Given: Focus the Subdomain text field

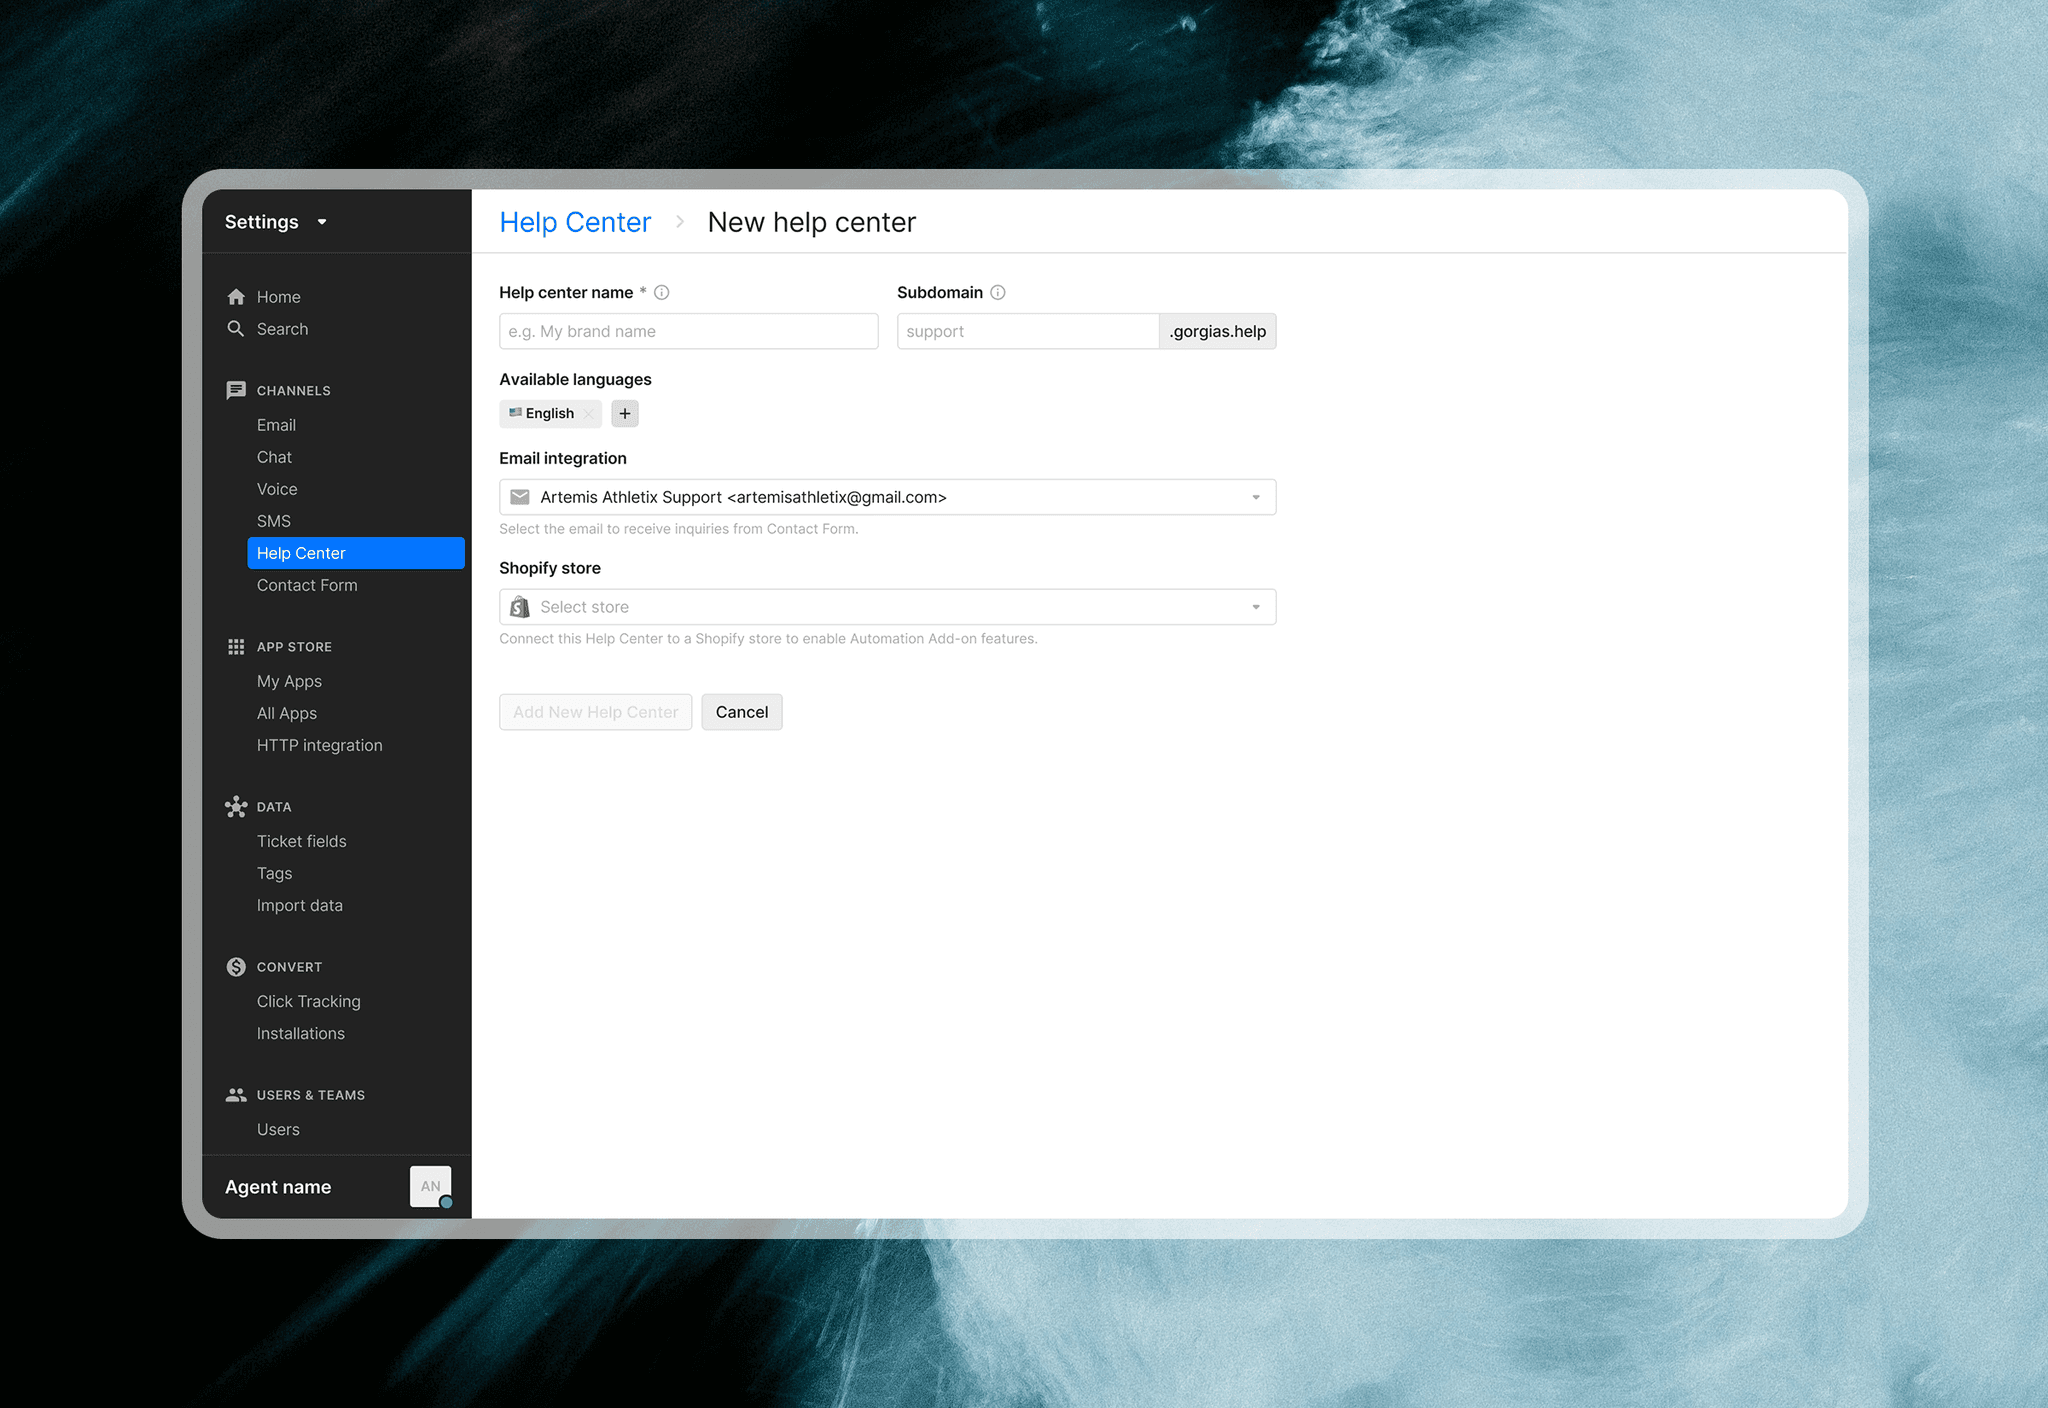Looking at the screenshot, I should click(x=1027, y=332).
